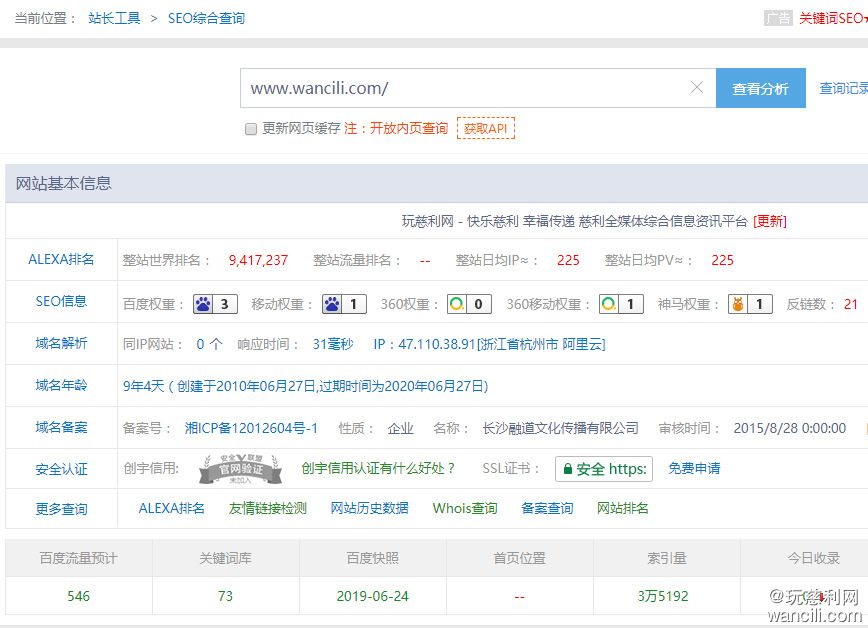Viewport: 868px width, 628px height.
Task: Click the red 关键词SEO ad link
Action: (833, 18)
